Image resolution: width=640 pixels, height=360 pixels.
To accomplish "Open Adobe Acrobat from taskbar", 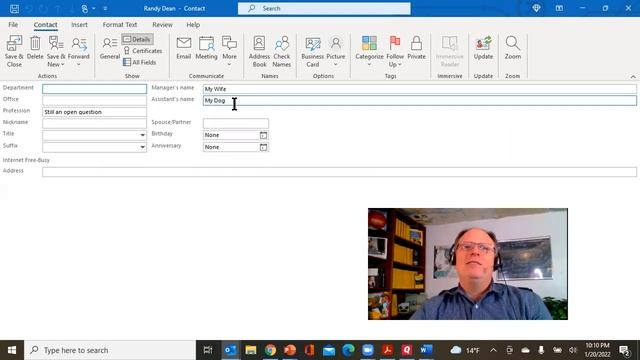I will tap(387, 350).
